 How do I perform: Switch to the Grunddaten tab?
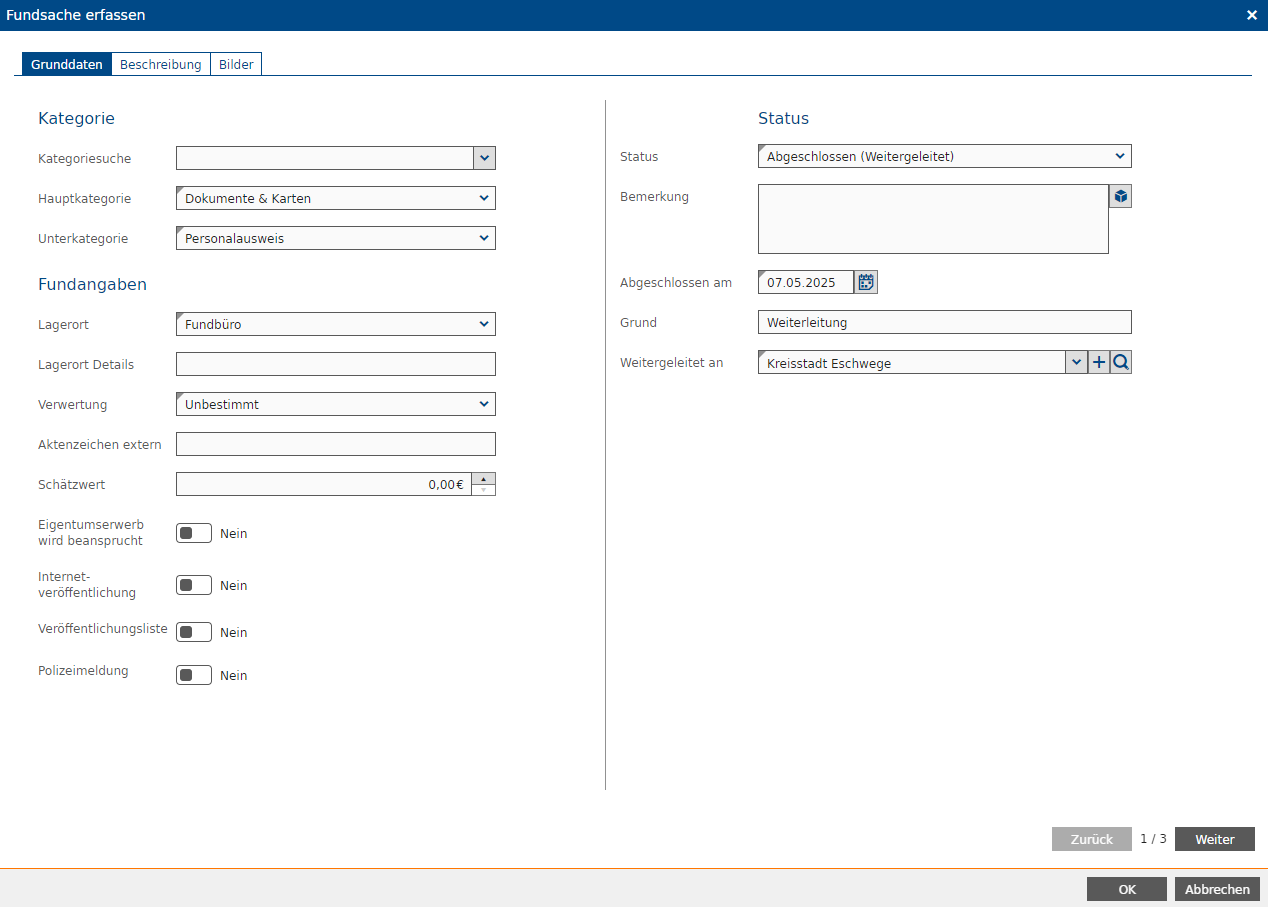coord(67,64)
